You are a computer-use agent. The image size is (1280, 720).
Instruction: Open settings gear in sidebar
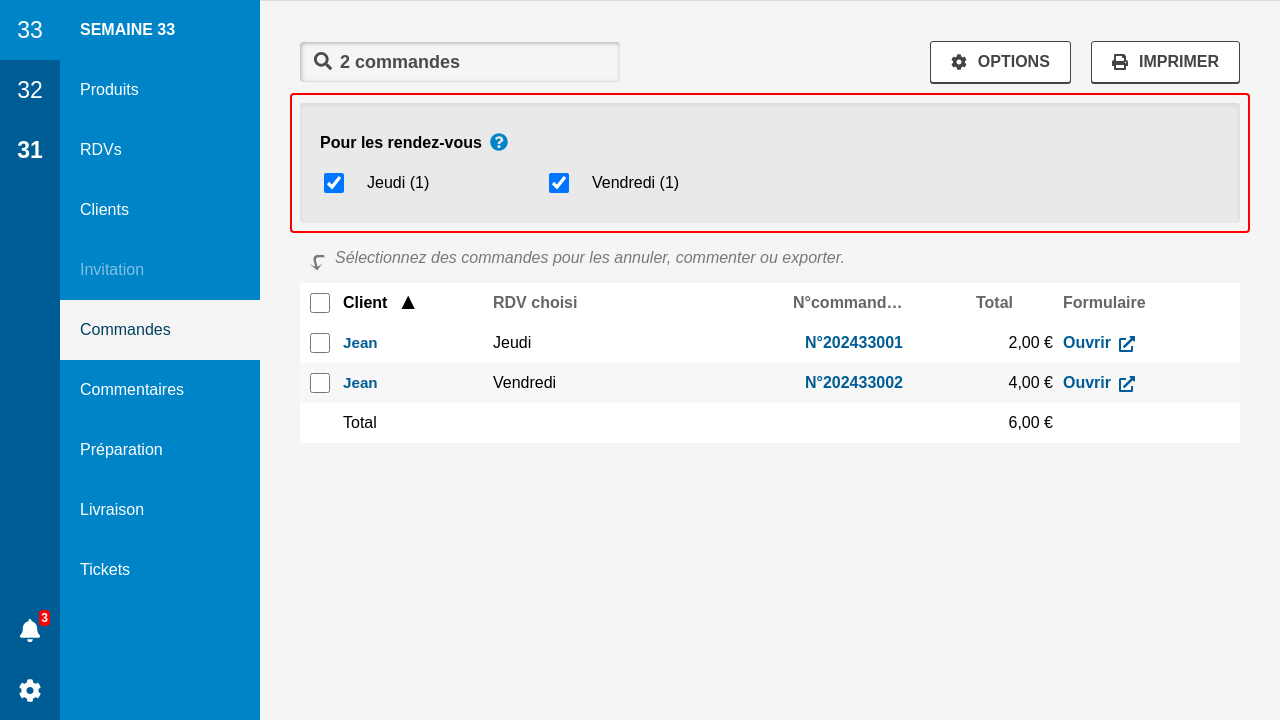(30, 690)
